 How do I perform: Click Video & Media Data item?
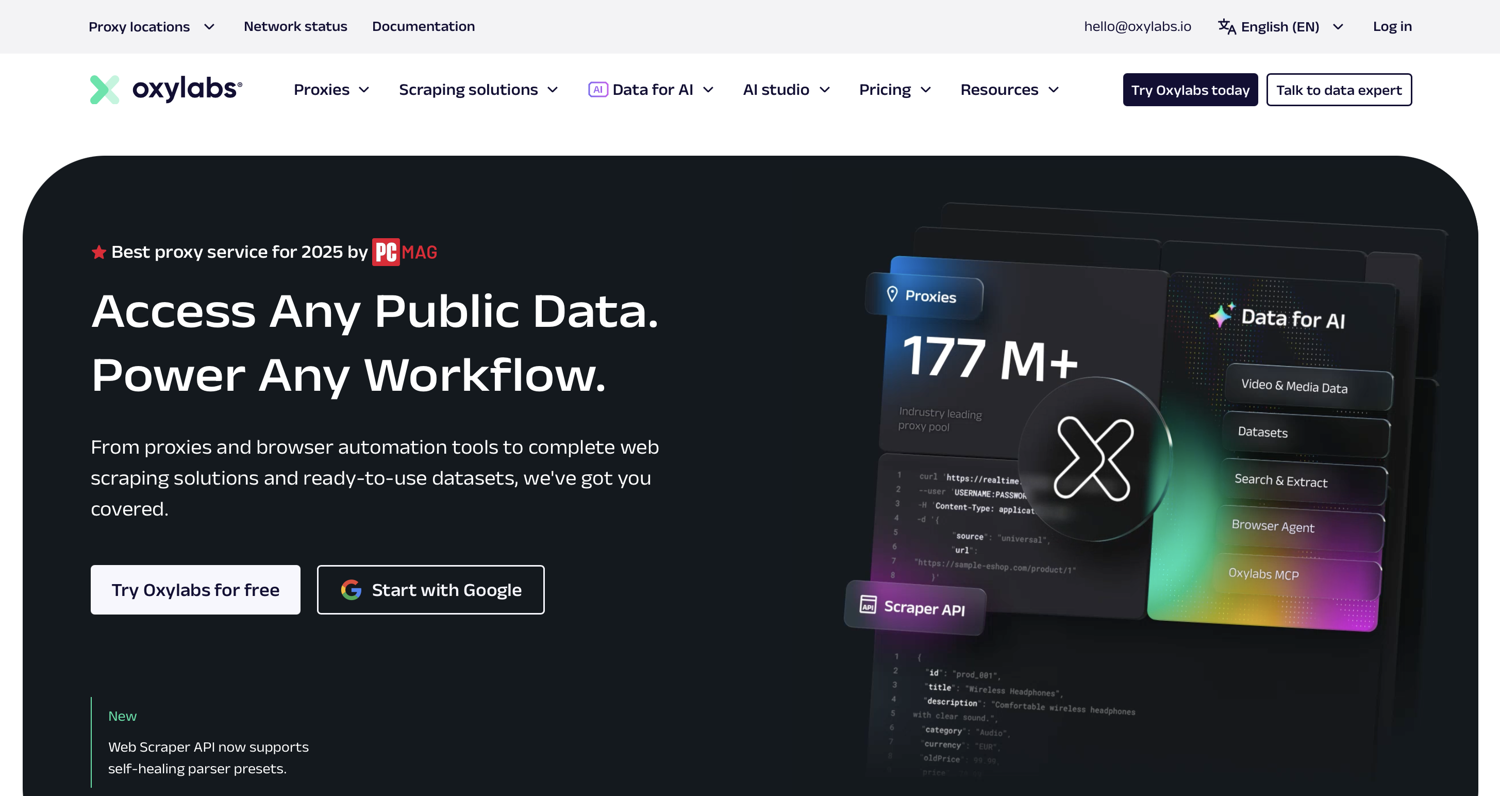1308,387
